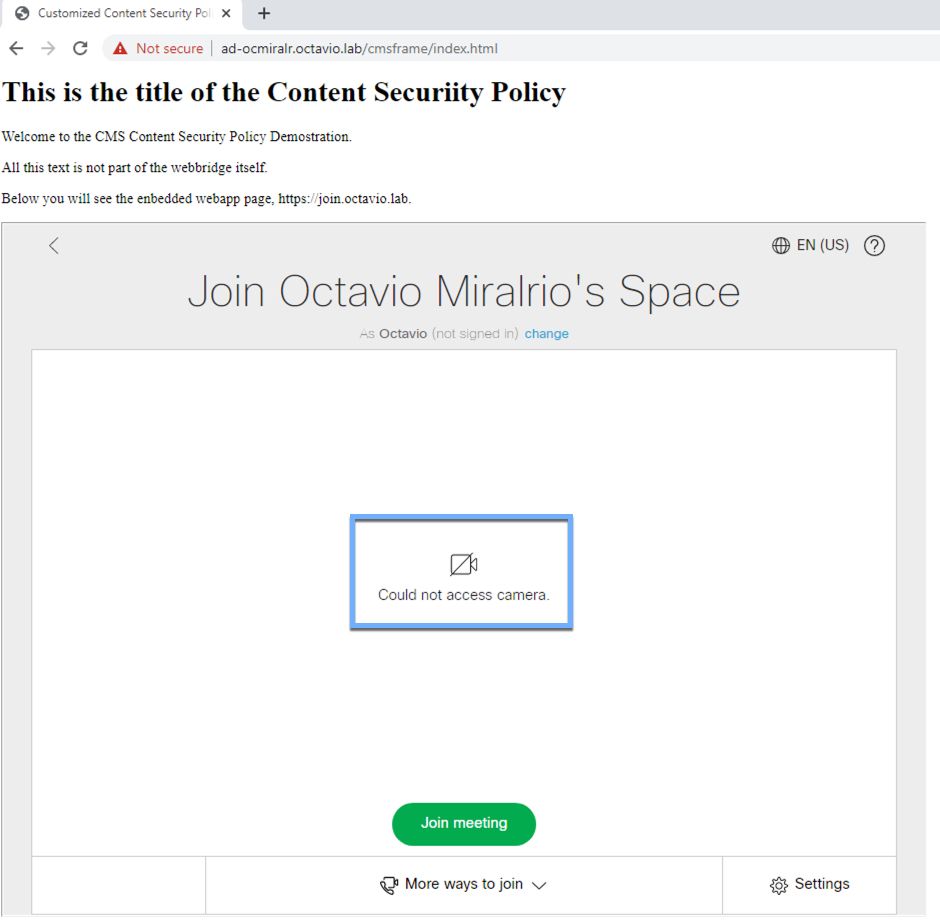Click the help question mark icon
Viewport: 940px width, 923px height.
874,246
